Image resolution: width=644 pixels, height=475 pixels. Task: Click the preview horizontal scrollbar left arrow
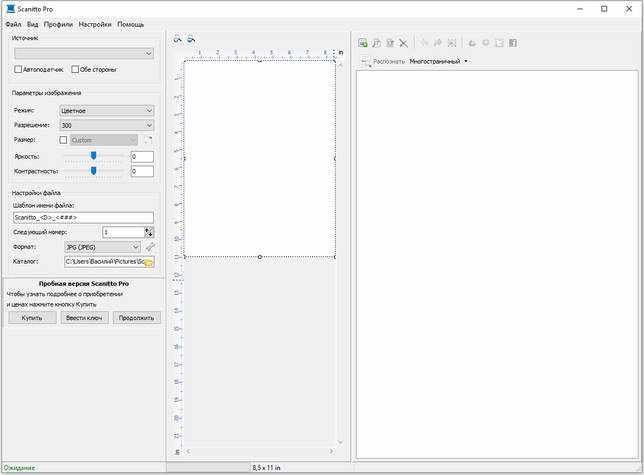[x=188, y=451]
